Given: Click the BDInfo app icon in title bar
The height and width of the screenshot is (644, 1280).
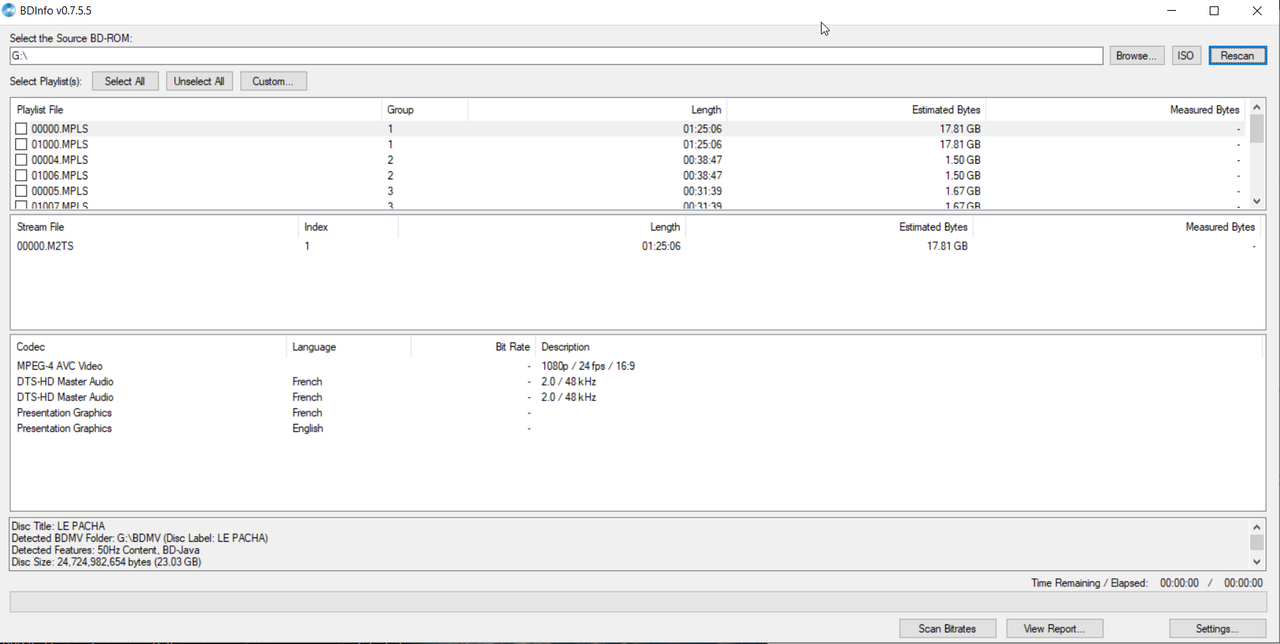Looking at the screenshot, I should pyautogui.click(x=9, y=11).
